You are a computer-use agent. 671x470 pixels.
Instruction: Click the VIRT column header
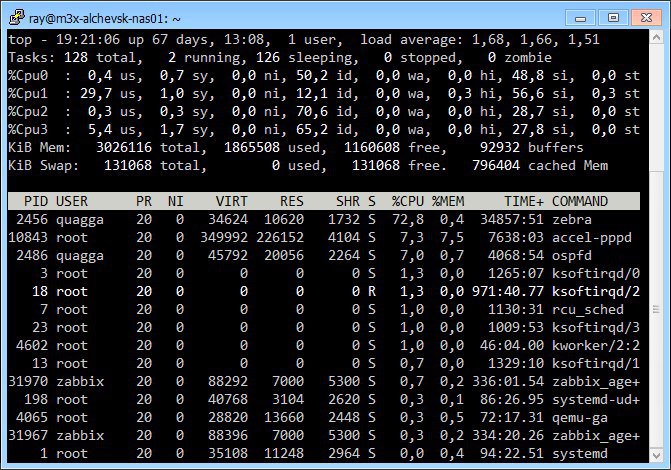[x=232, y=201]
